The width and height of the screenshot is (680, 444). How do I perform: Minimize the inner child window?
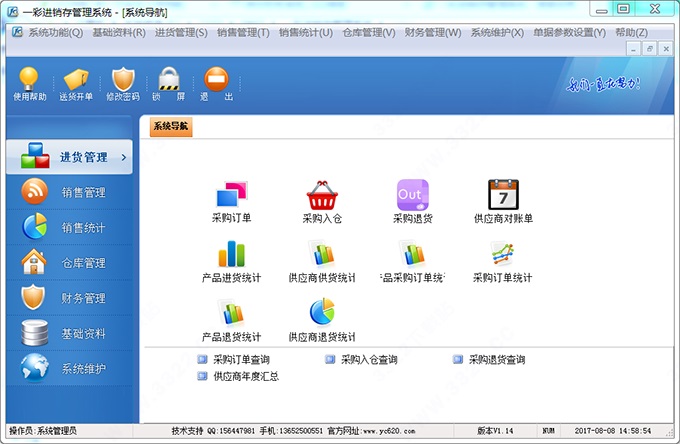[x=634, y=49]
